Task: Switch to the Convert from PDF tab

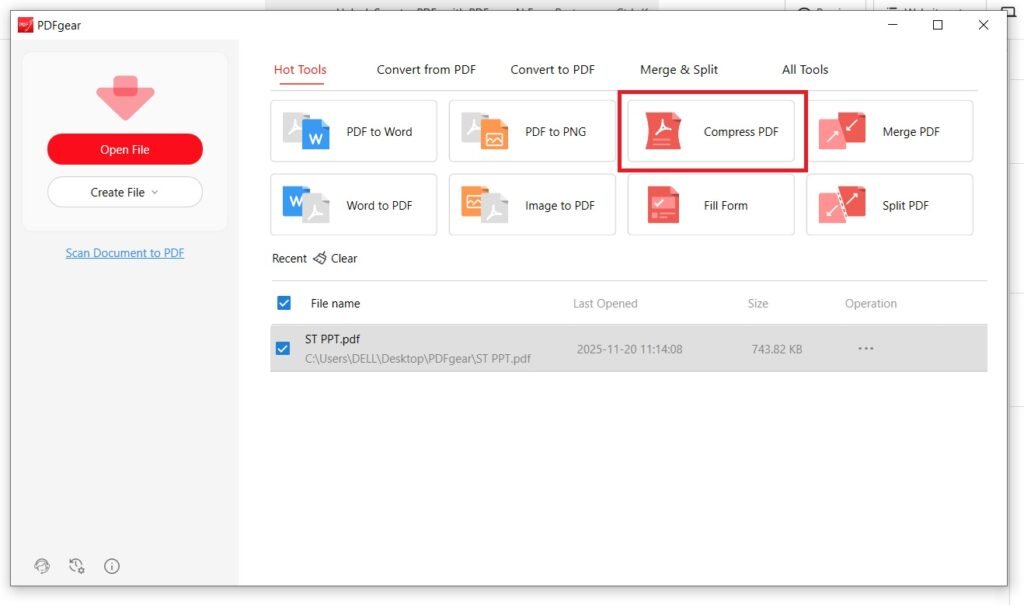Action: tap(426, 69)
